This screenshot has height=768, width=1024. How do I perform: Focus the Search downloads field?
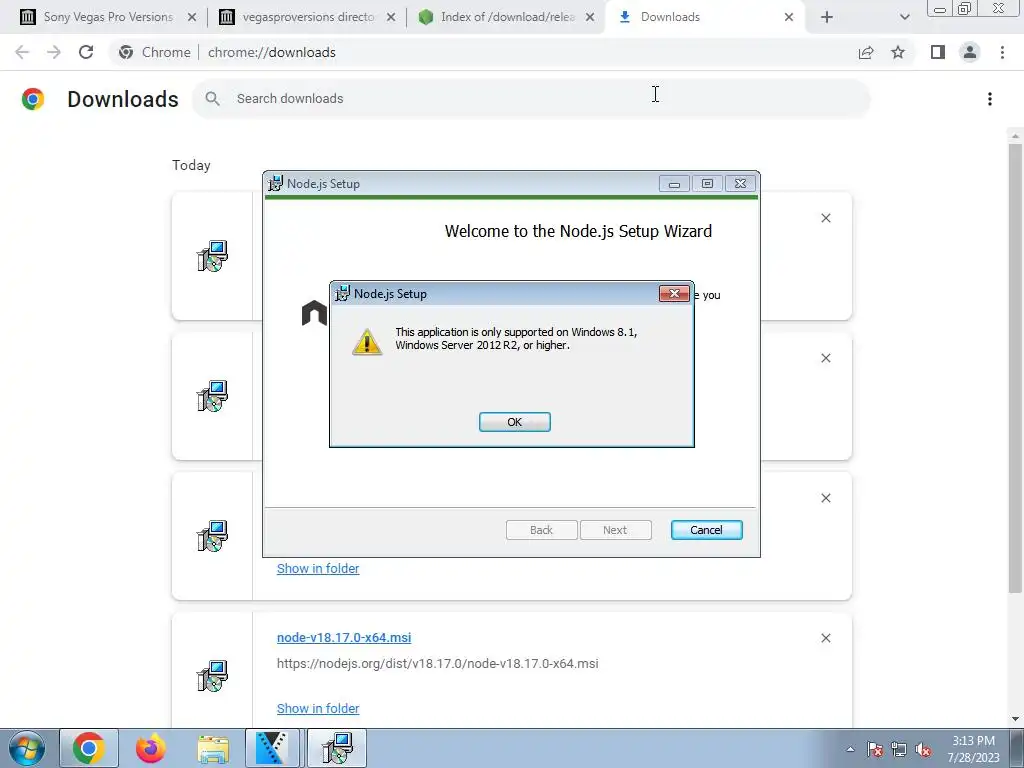[x=531, y=99]
